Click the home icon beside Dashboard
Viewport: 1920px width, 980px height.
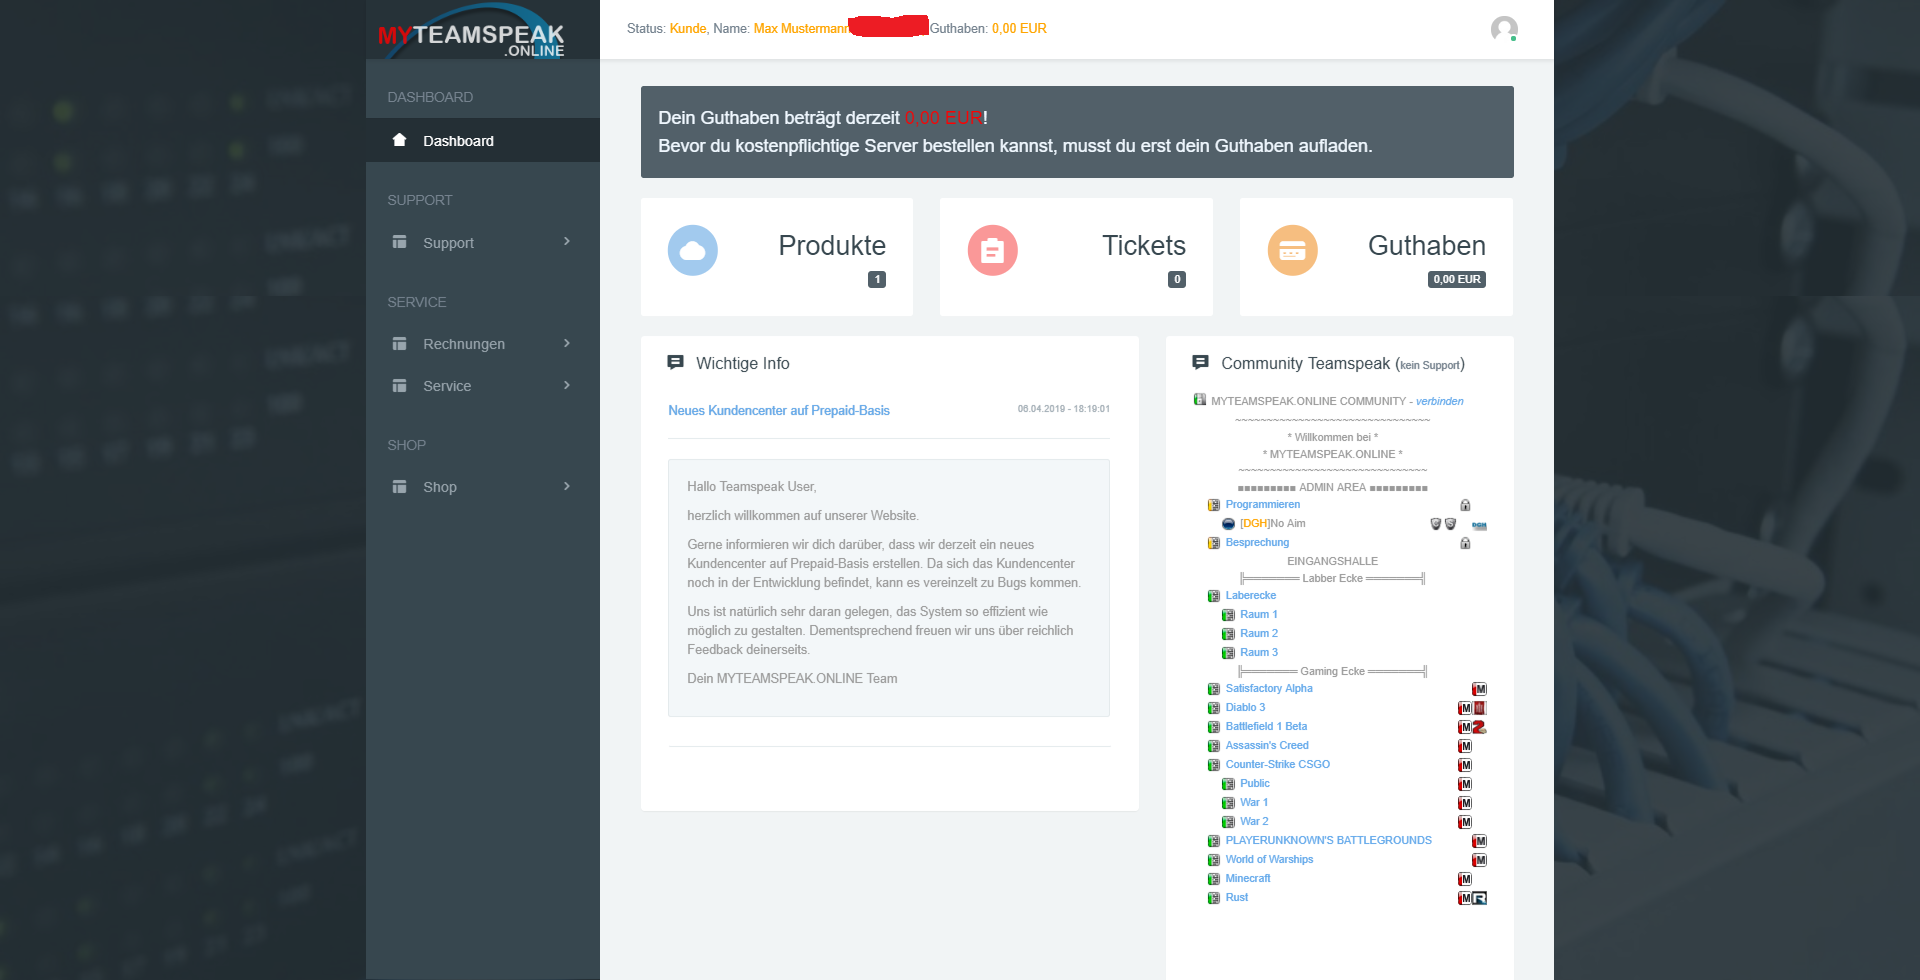(x=400, y=140)
